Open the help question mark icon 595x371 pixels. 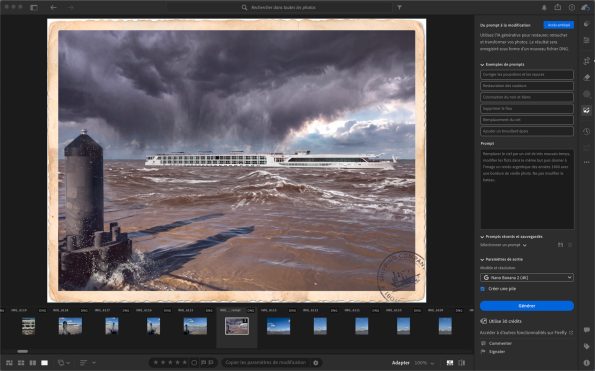tap(571, 7)
